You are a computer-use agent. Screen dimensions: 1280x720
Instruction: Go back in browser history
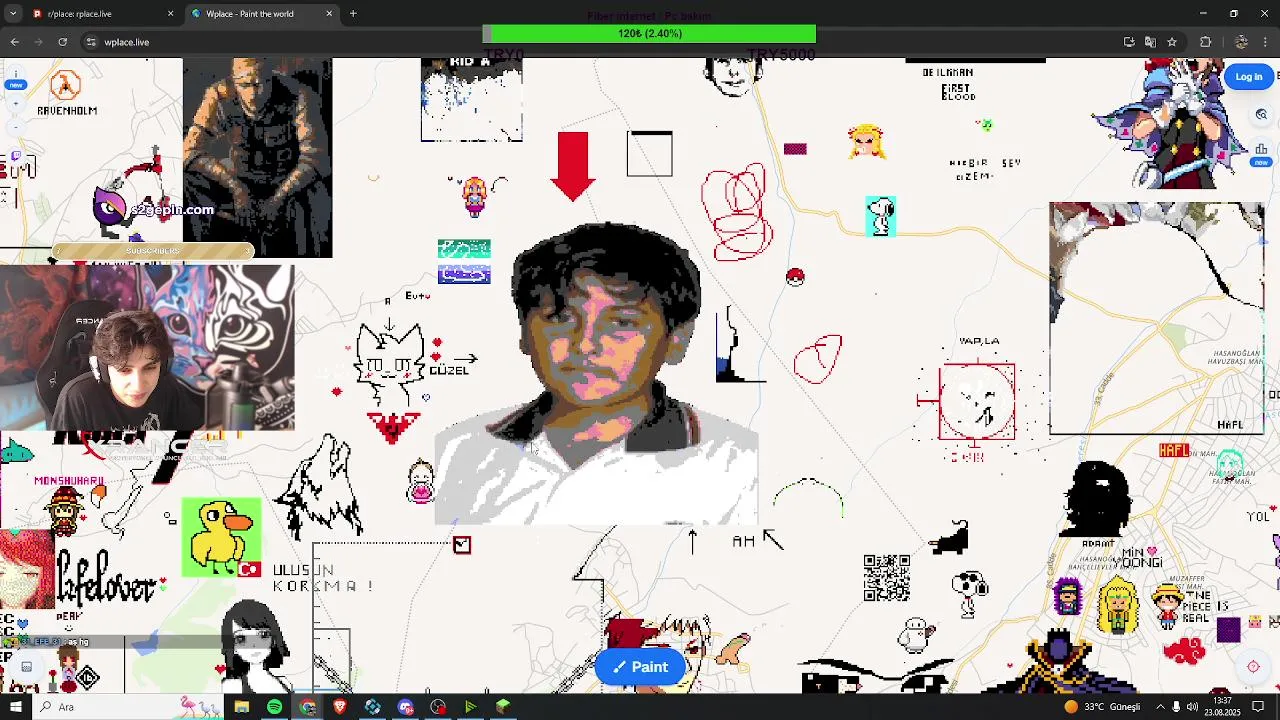tap(14, 42)
